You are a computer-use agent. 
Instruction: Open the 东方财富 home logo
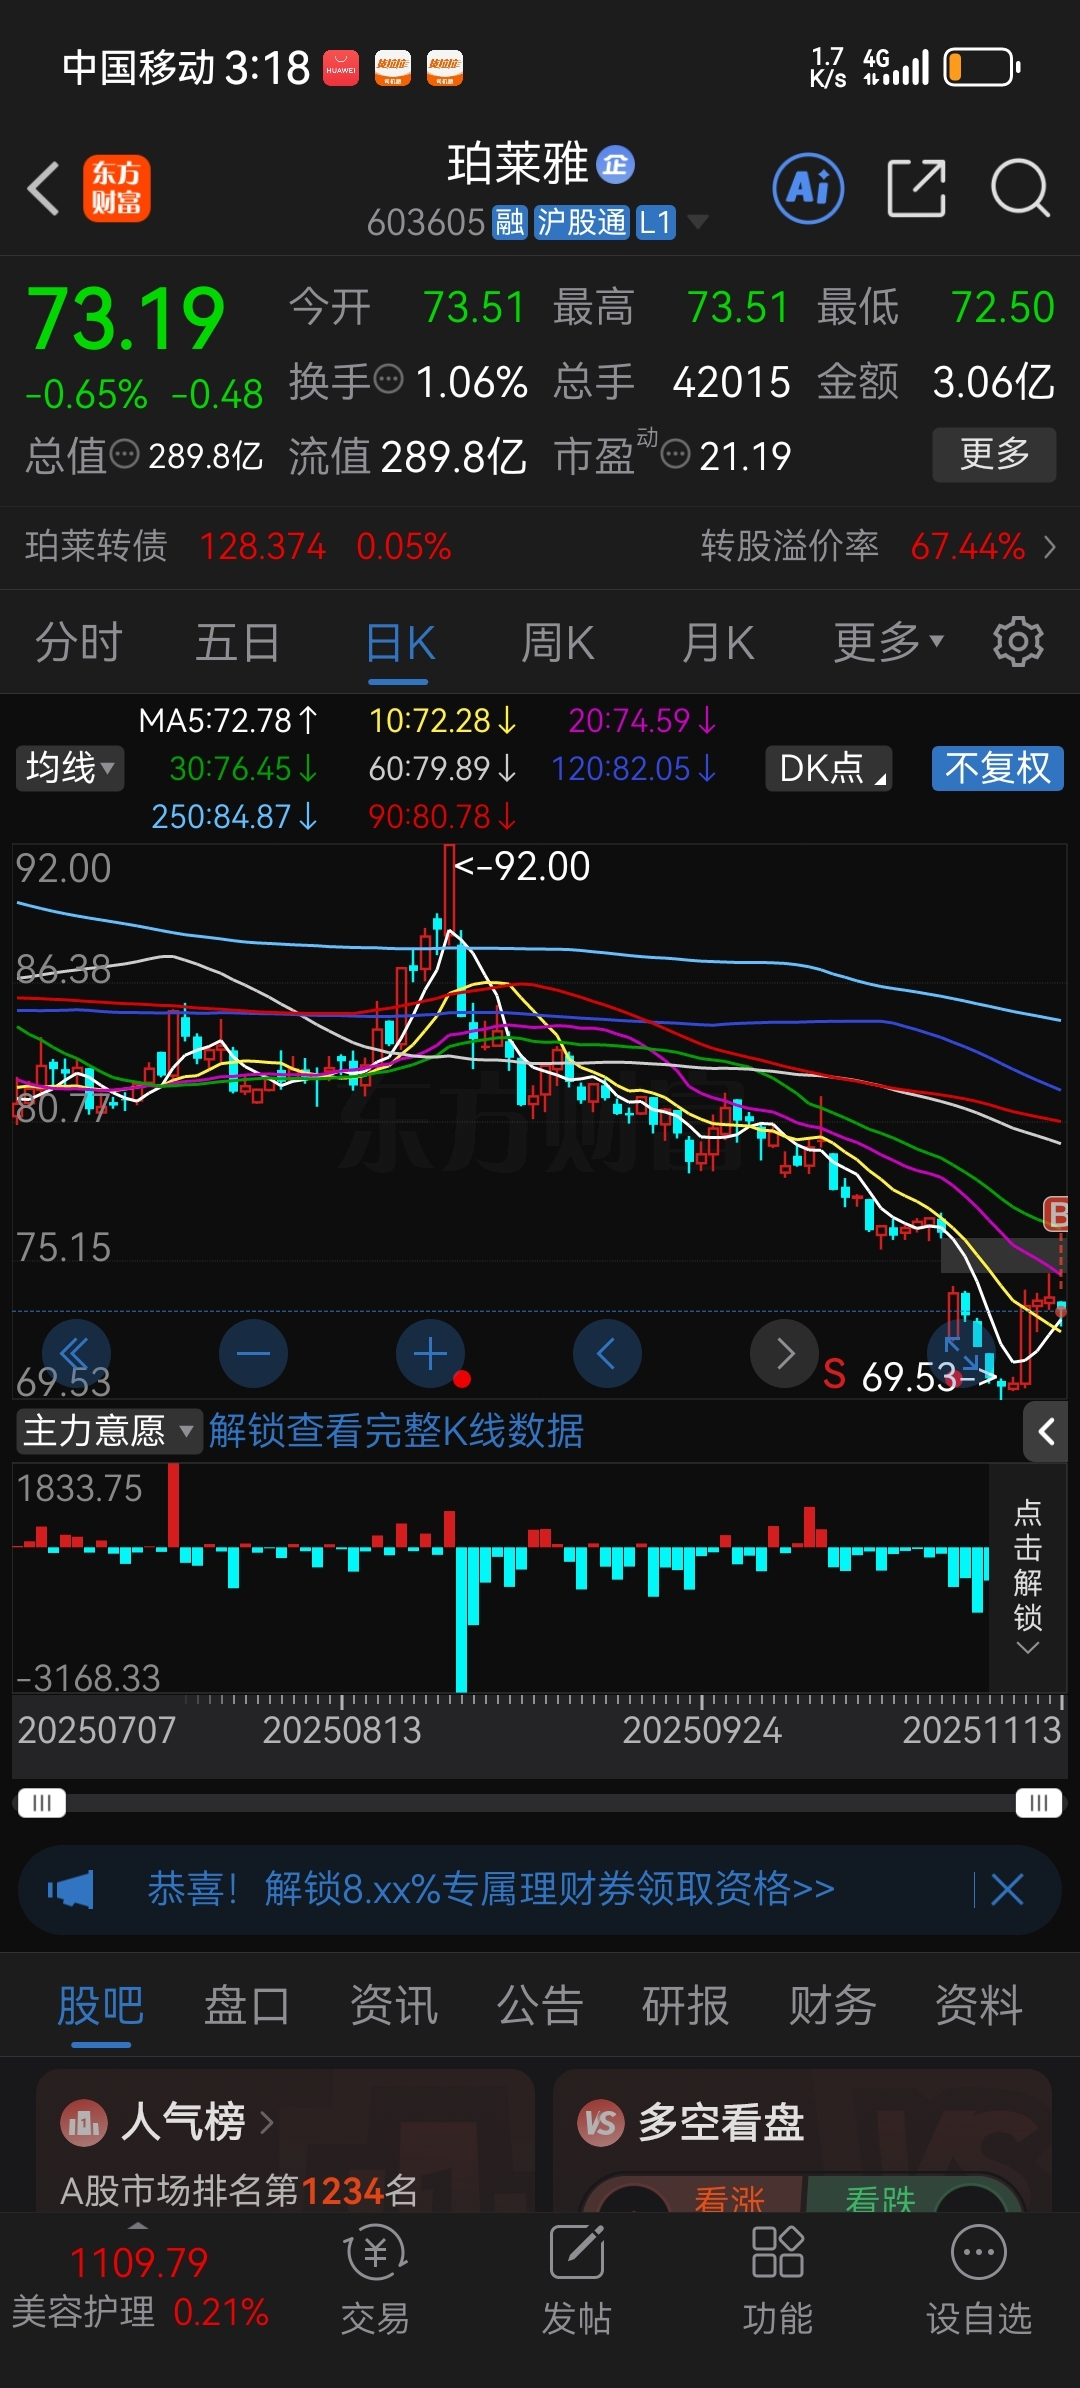[x=116, y=188]
